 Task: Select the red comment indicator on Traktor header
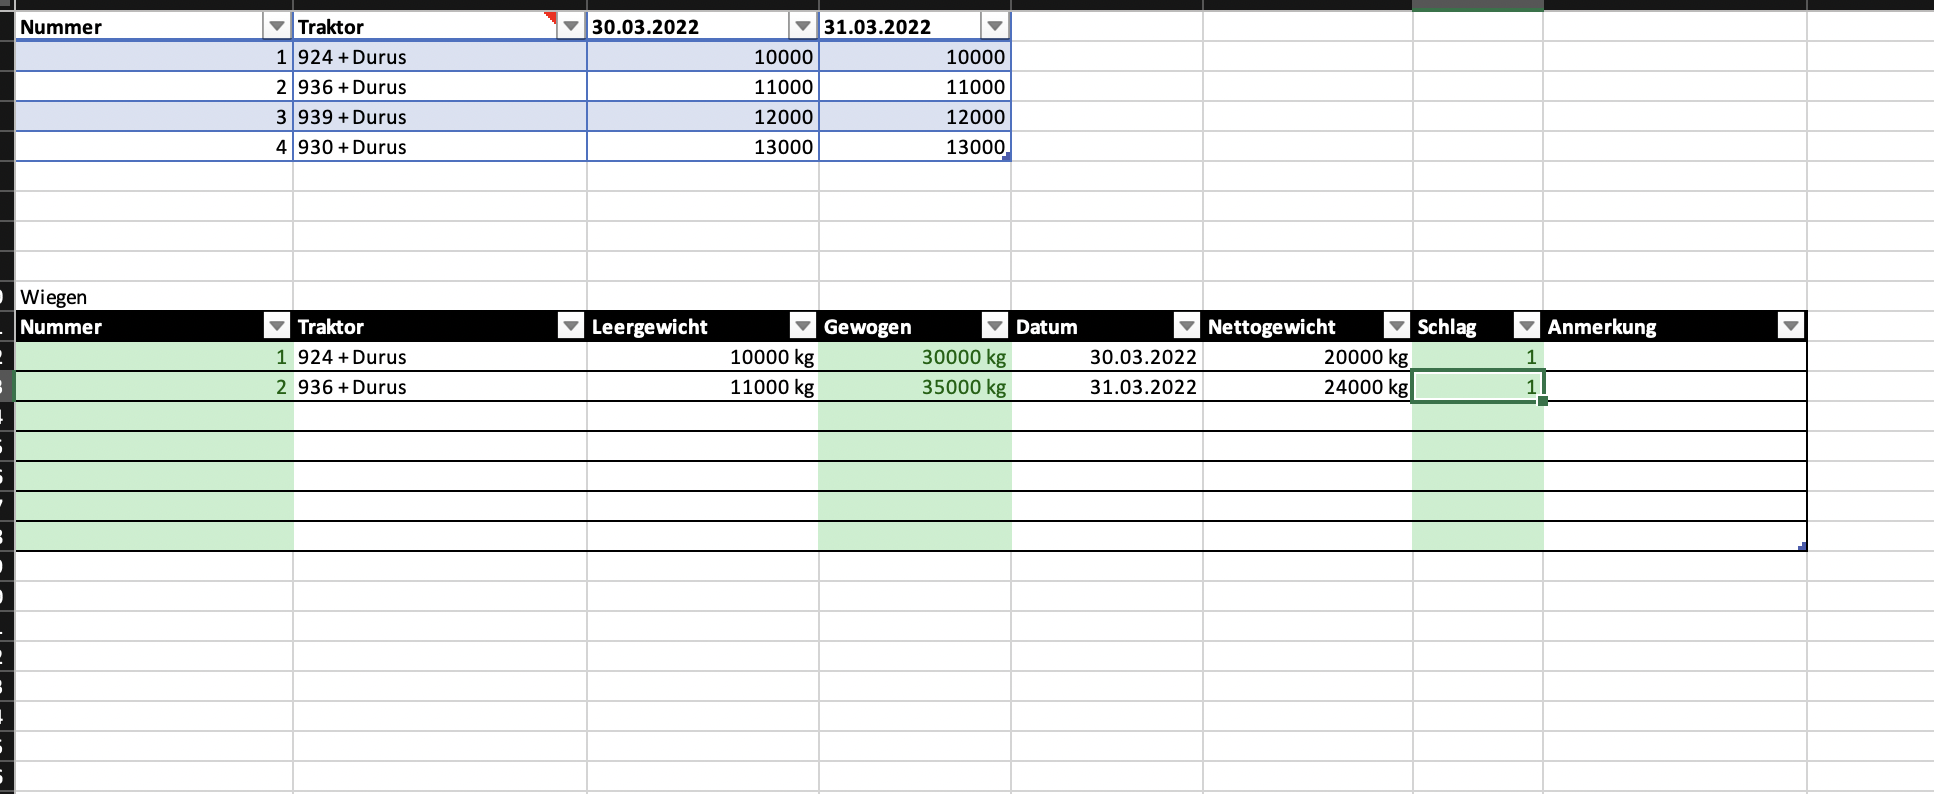[x=551, y=18]
